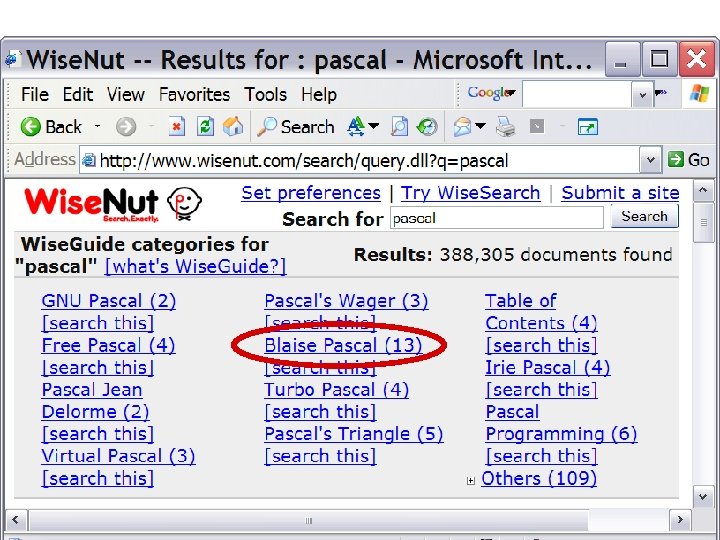Open the what's WiseGuide? link
This screenshot has height=540, width=720.
point(195,266)
